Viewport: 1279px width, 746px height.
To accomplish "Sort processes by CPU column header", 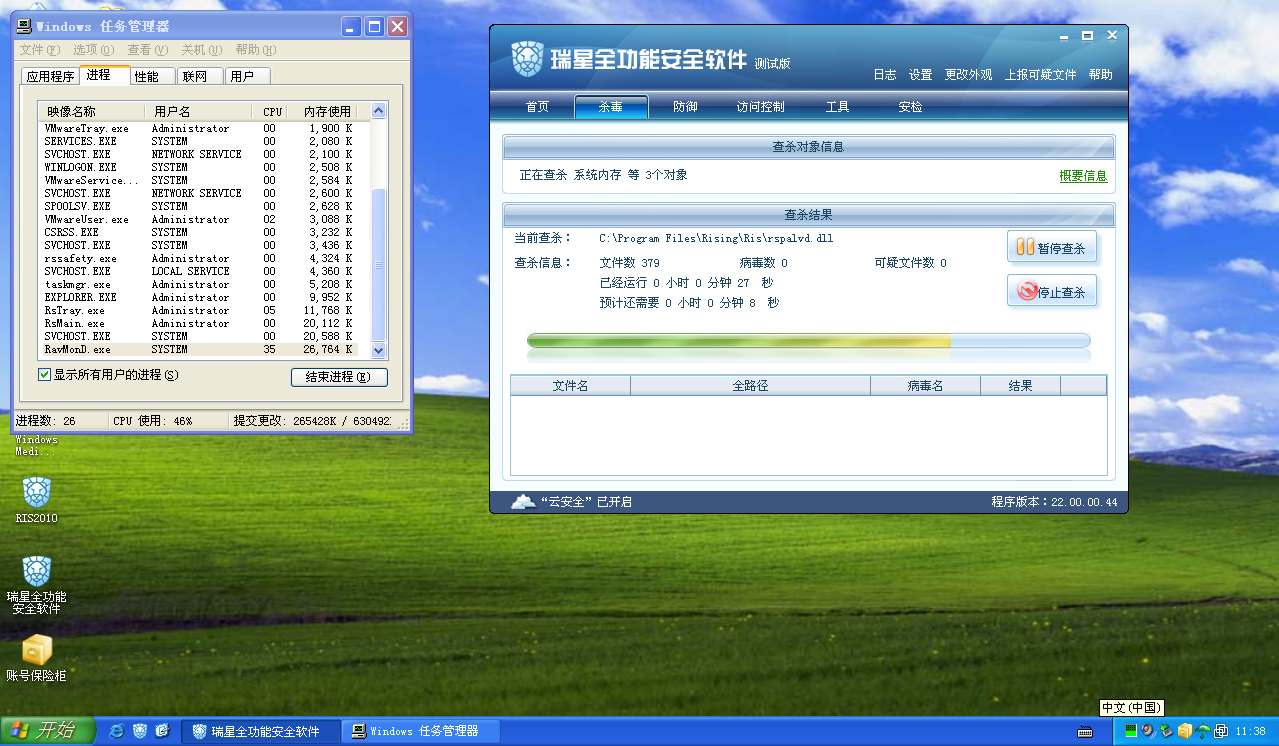I will 272,111.
